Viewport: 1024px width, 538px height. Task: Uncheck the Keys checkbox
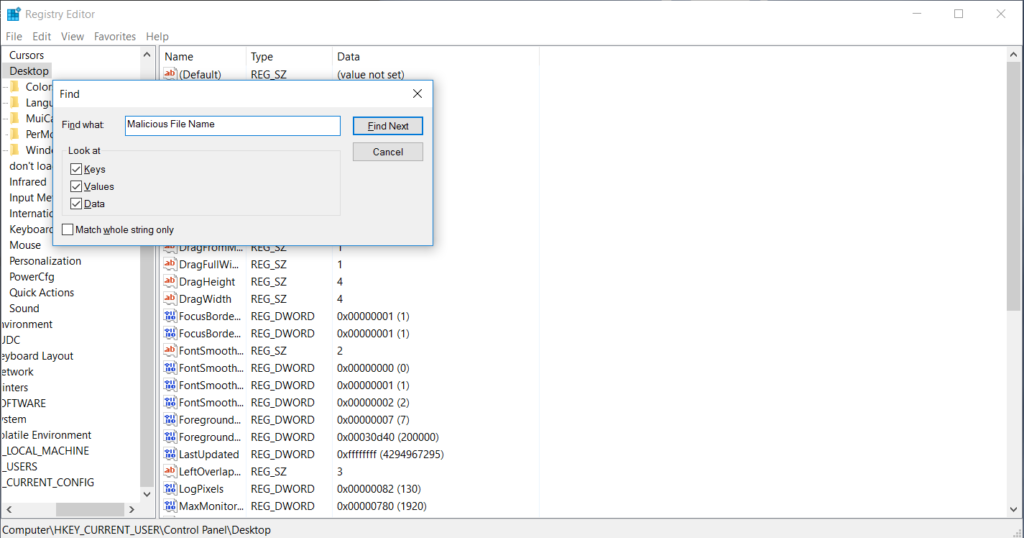click(76, 169)
